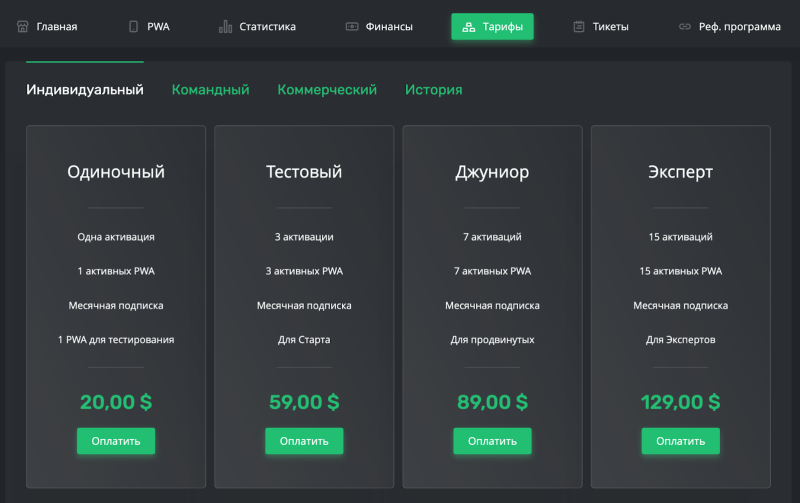Click the banknote icon beside Финансы
Screen dimensions: 800x503
[x=352, y=27]
